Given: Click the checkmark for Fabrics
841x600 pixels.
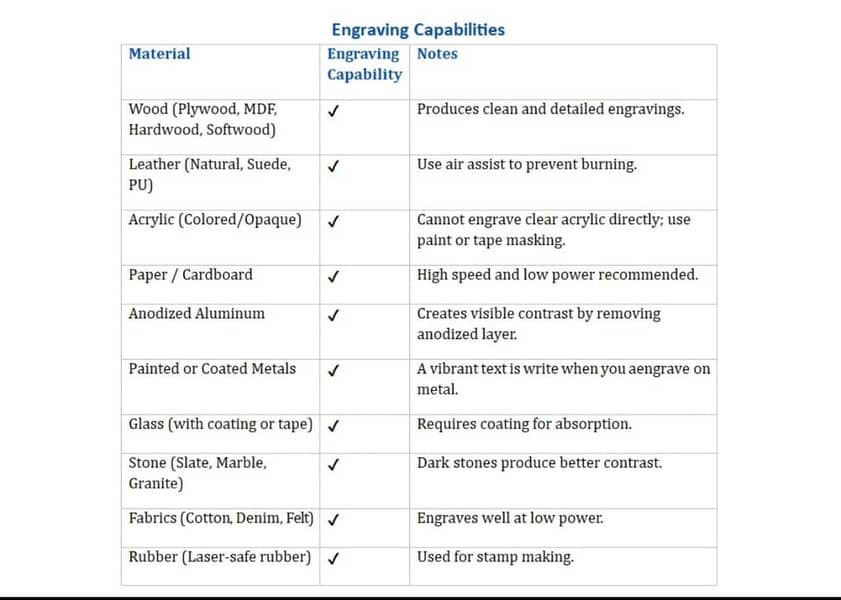Looking at the screenshot, I should click(x=333, y=520).
